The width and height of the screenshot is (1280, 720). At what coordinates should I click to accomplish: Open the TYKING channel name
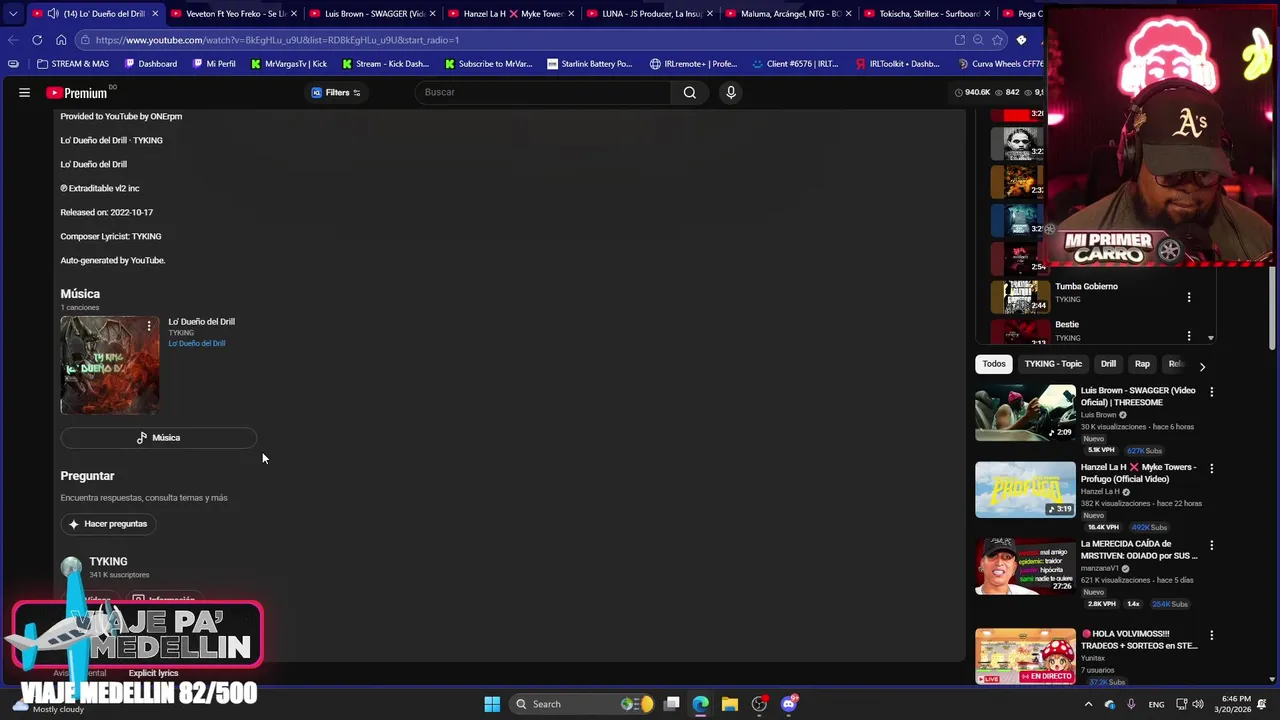tap(108, 562)
